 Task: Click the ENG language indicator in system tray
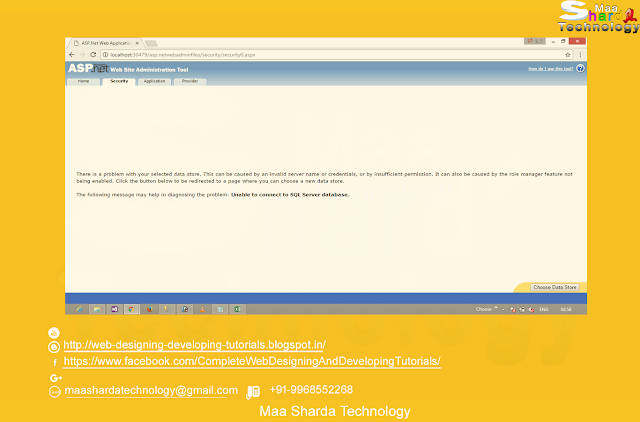pyautogui.click(x=544, y=309)
